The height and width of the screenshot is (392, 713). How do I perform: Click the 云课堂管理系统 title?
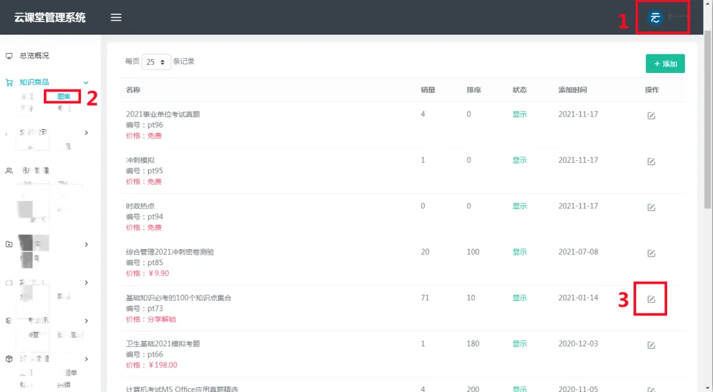tap(50, 18)
